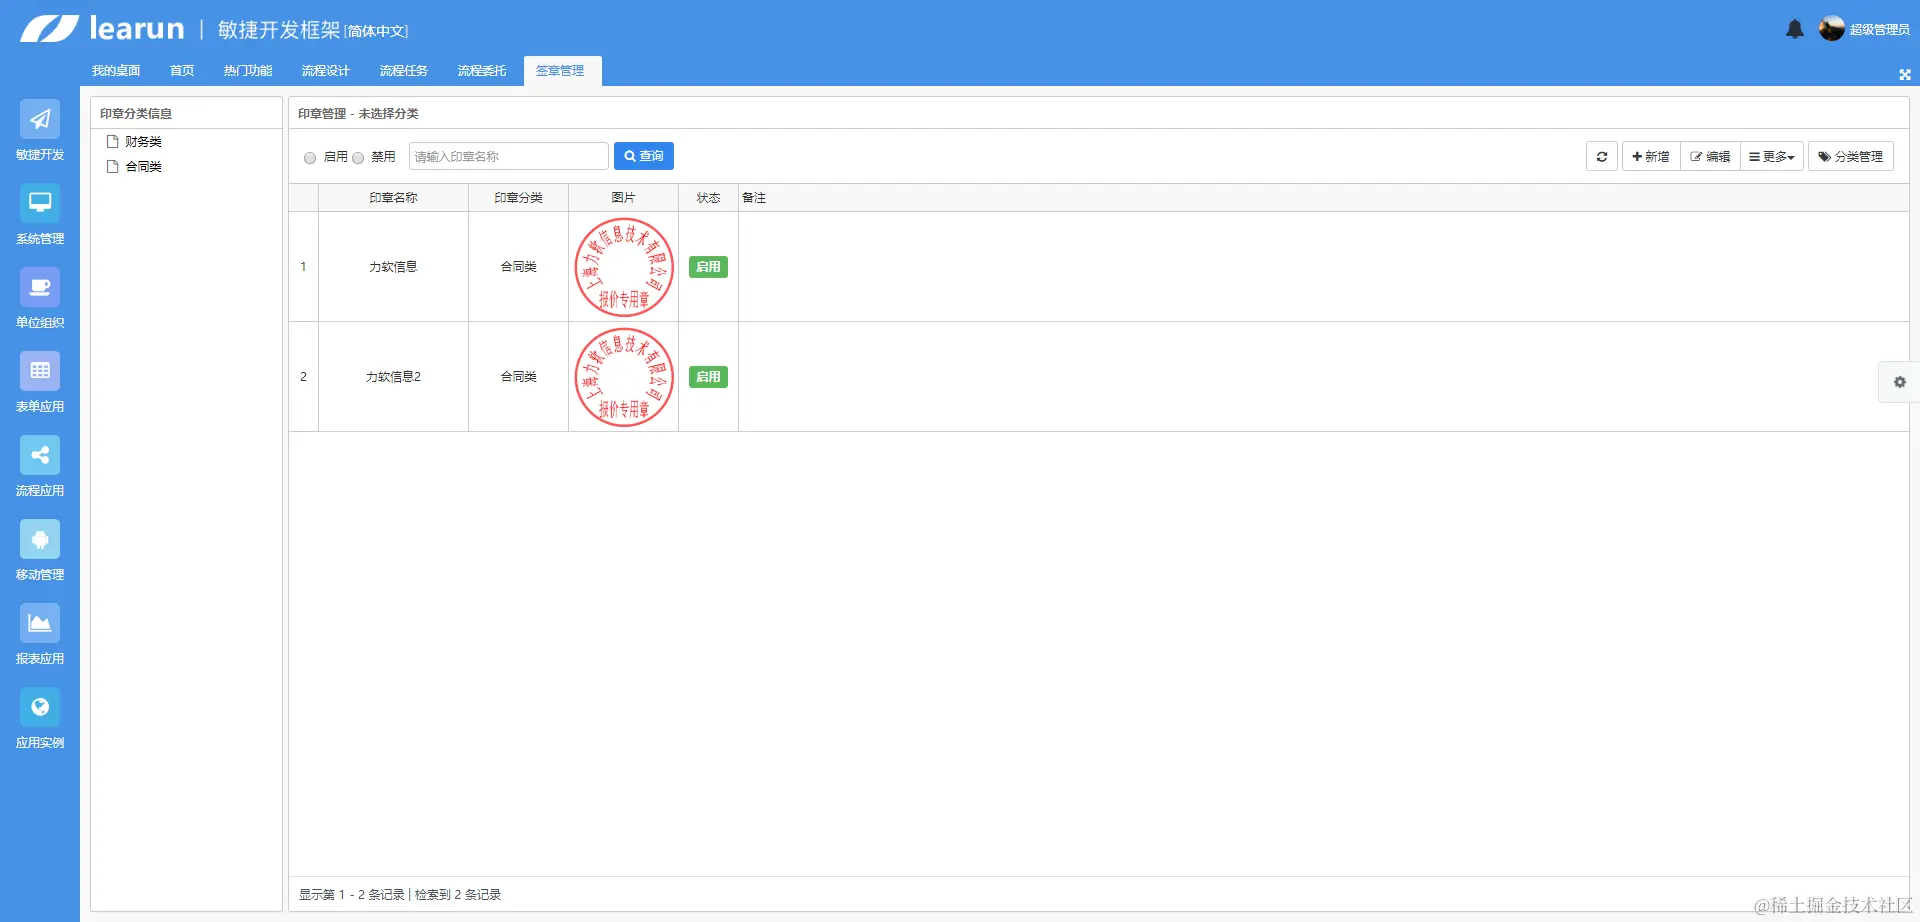Viewport: 1920px width, 922px height.
Task: Open the 应用实例 globe icon
Action: [40, 707]
